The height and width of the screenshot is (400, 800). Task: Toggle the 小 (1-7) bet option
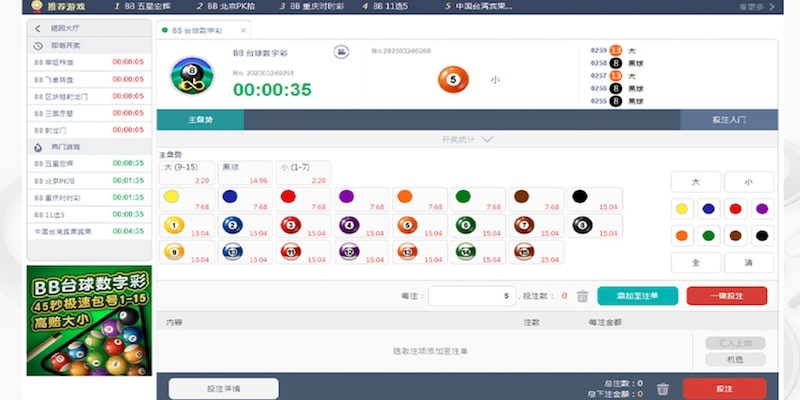pos(301,173)
